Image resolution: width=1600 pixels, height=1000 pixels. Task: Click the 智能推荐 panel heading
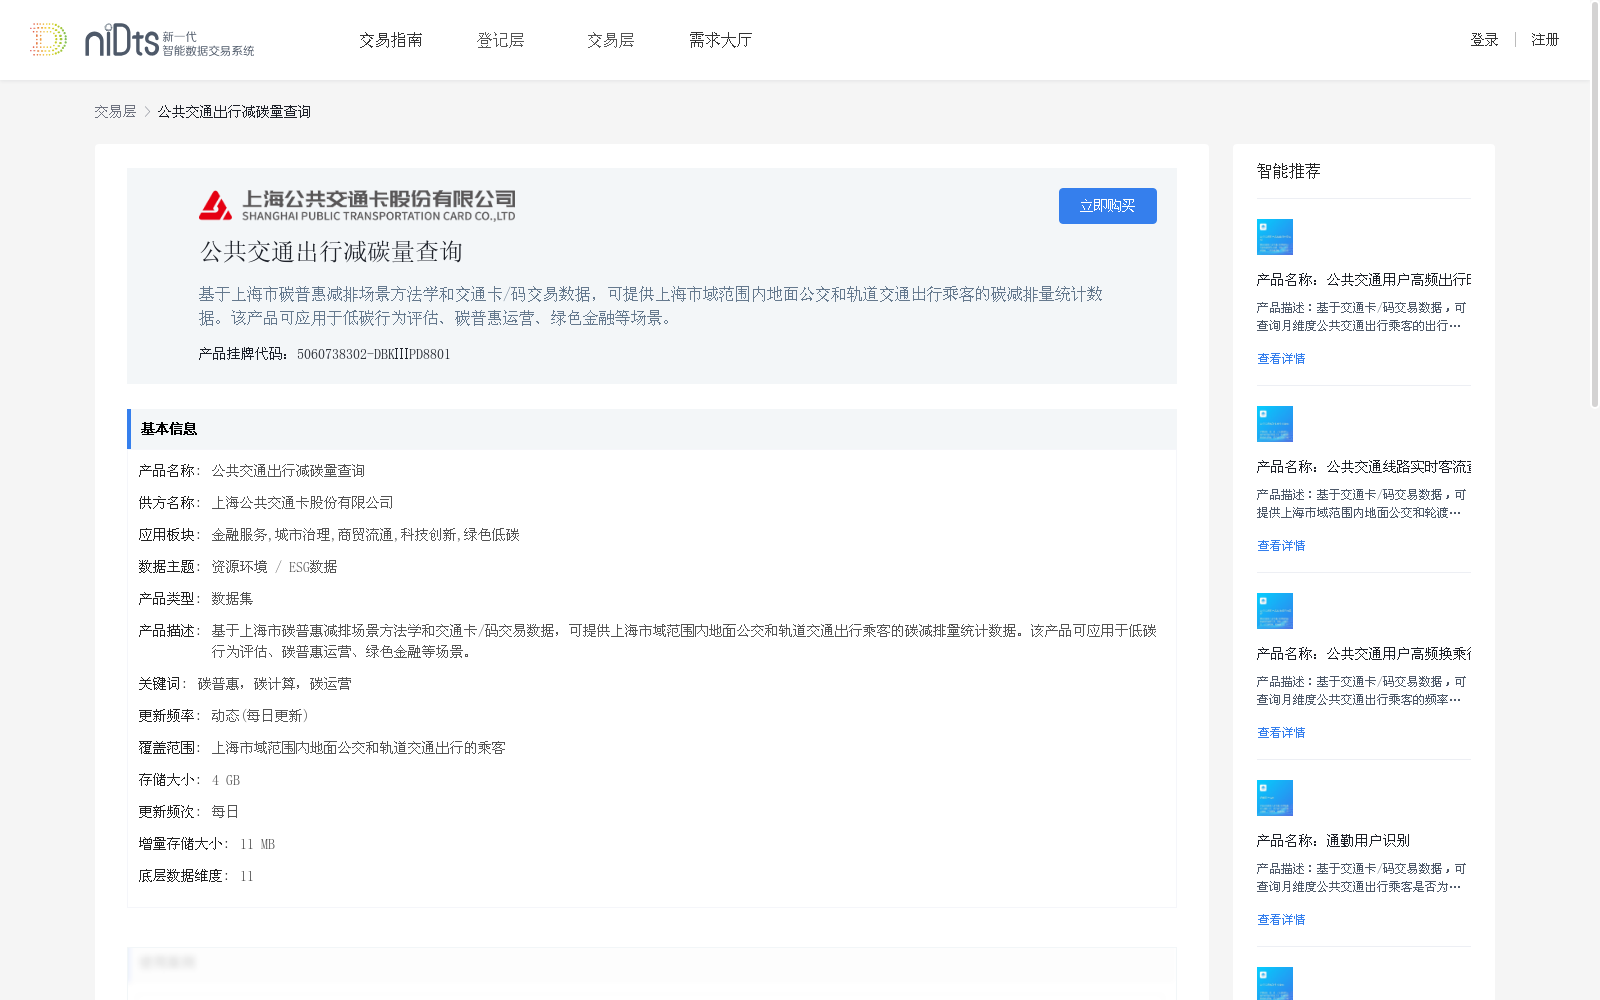1289,171
